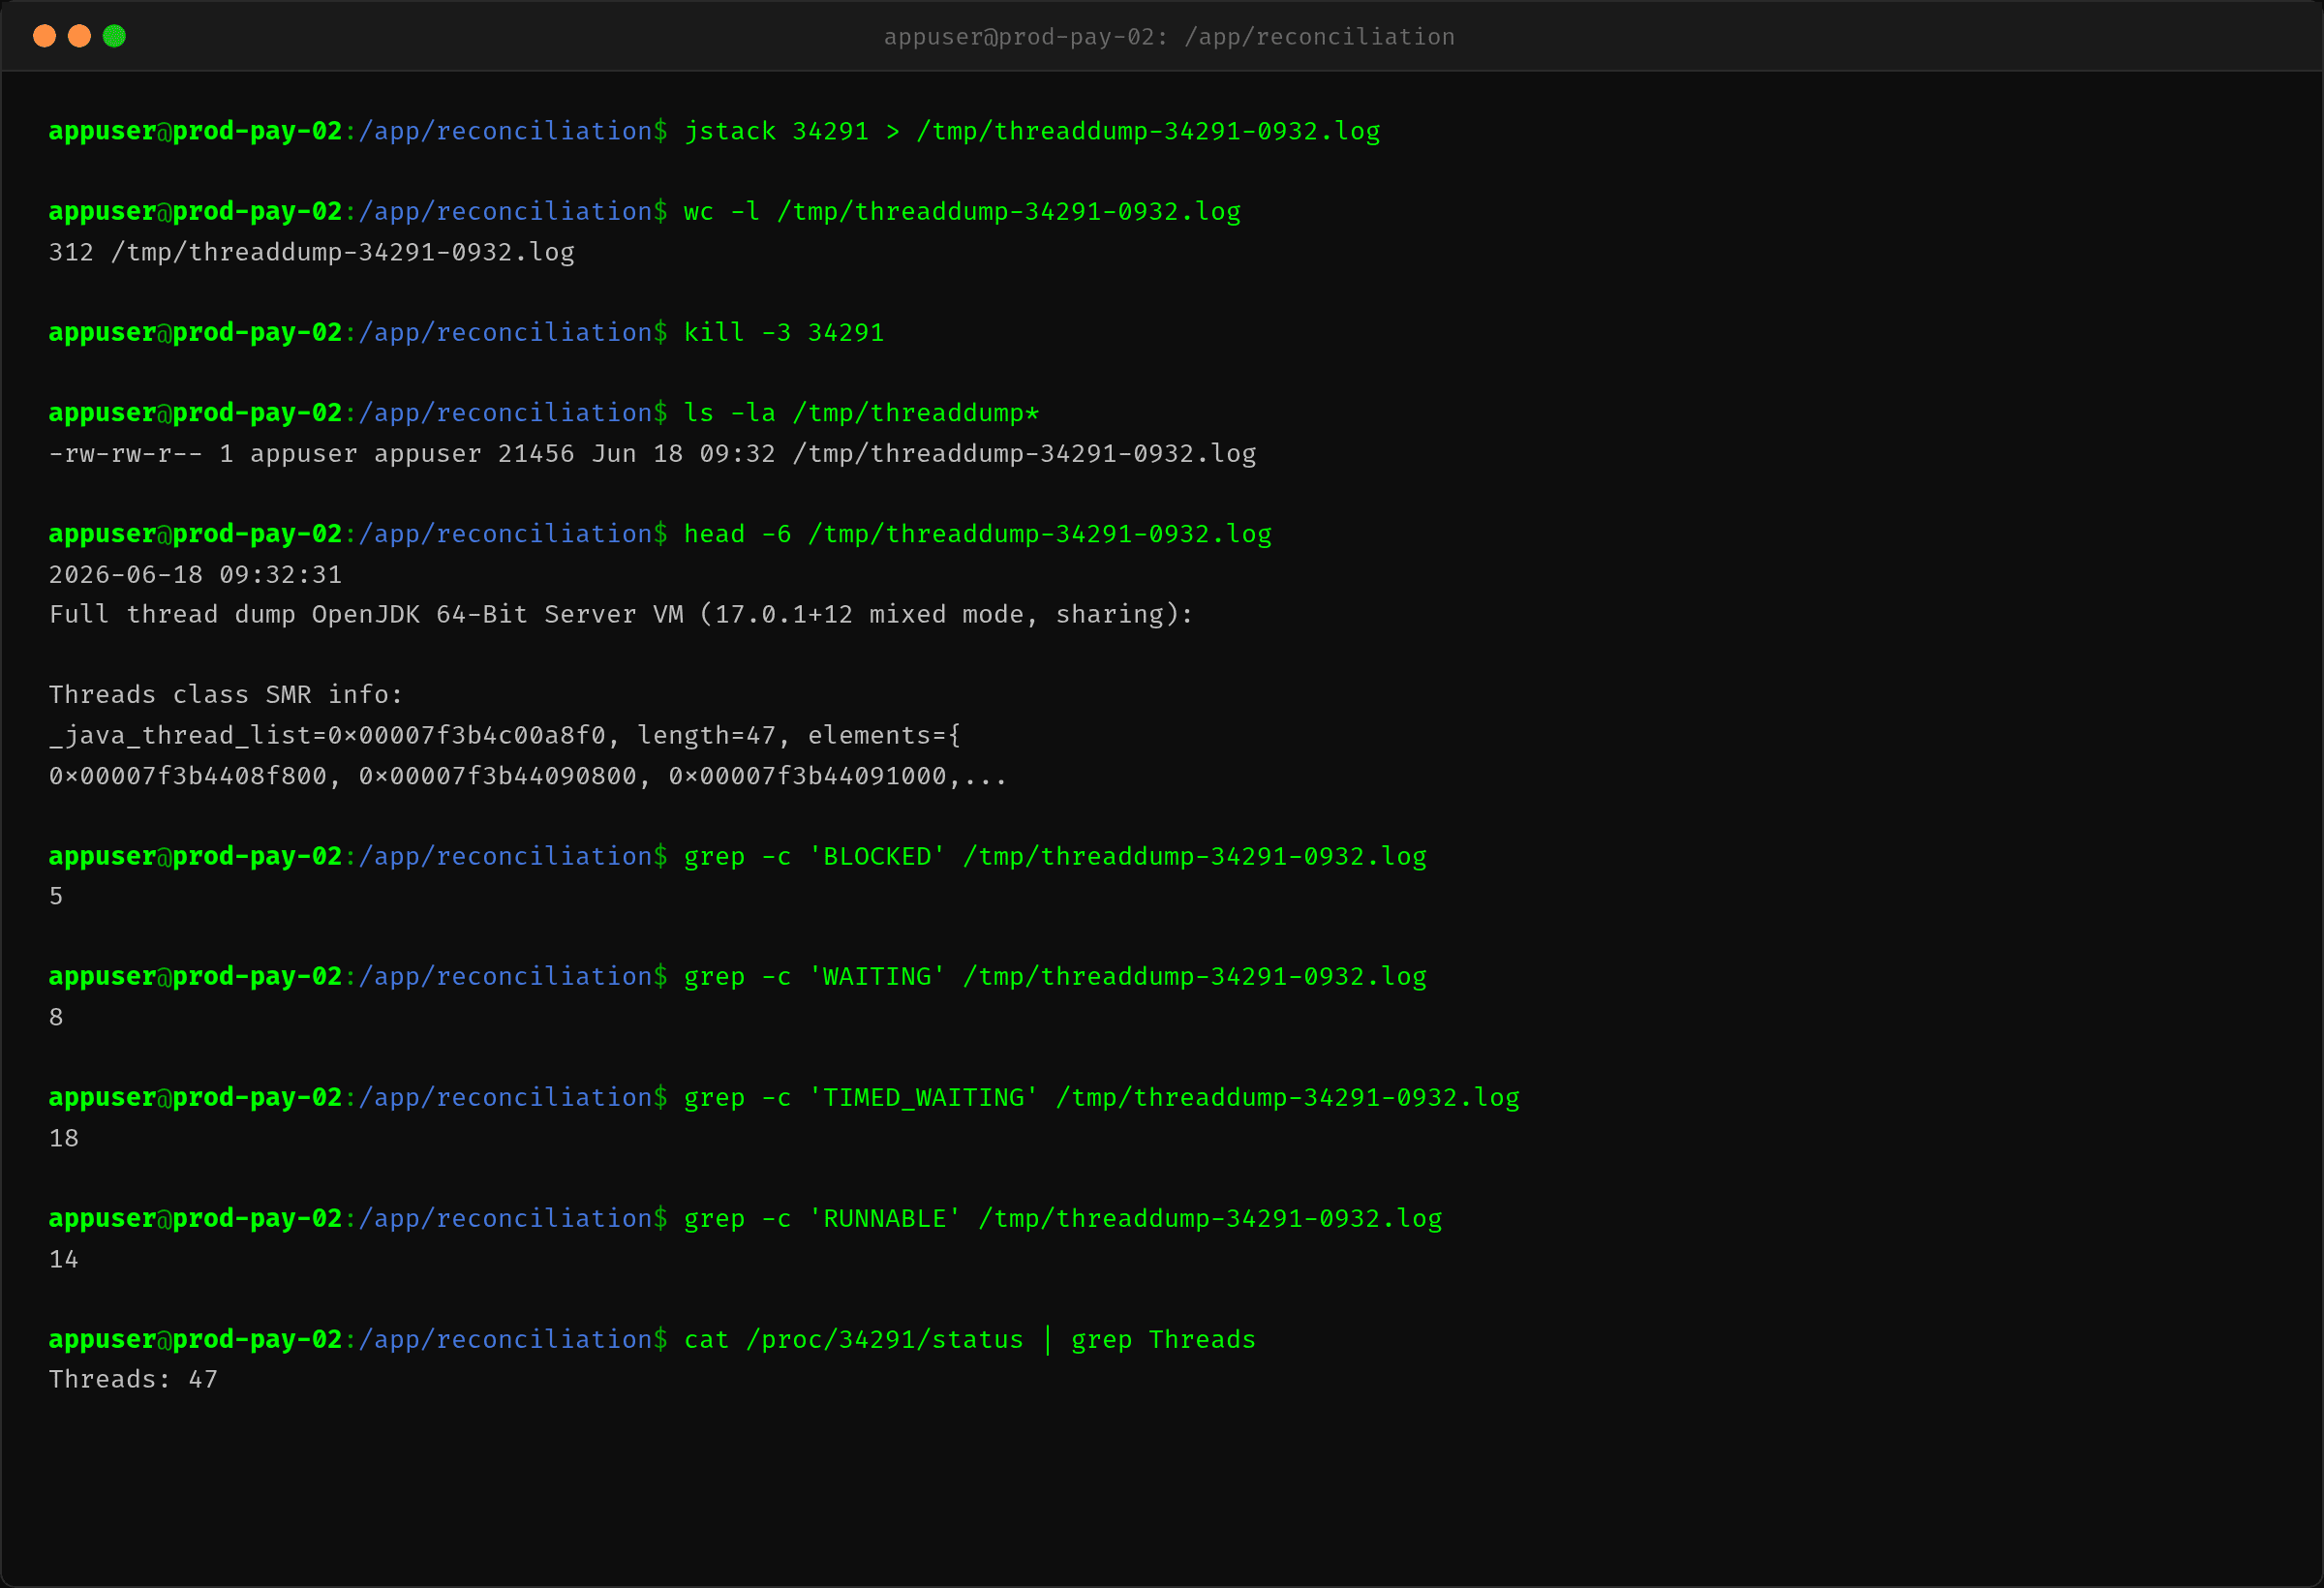Click the '2026-06-18 09:32:31' timestamp line
2324x1588 pixels.
click(195, 574)
